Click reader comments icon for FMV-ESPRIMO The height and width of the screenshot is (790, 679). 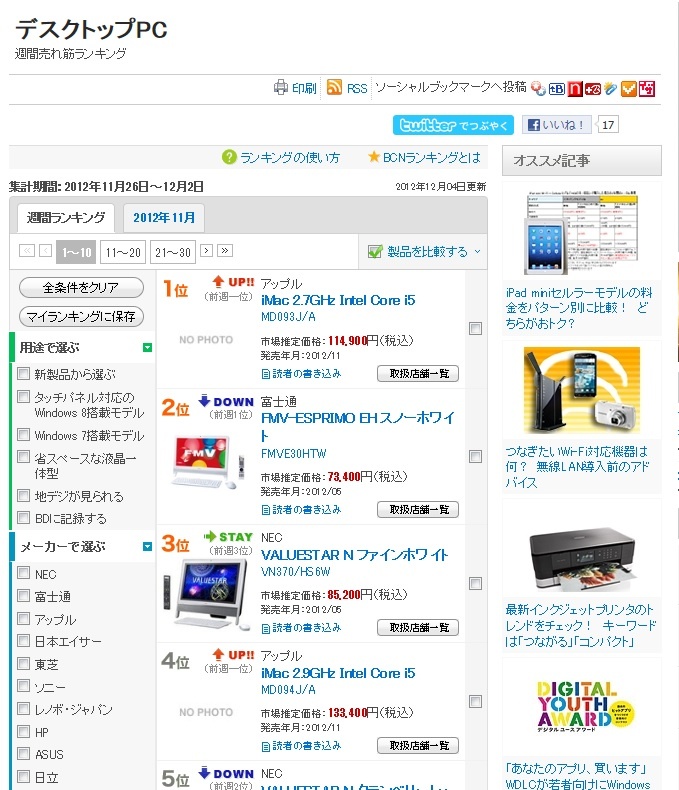pyautogui.click(x=265, y=510)
